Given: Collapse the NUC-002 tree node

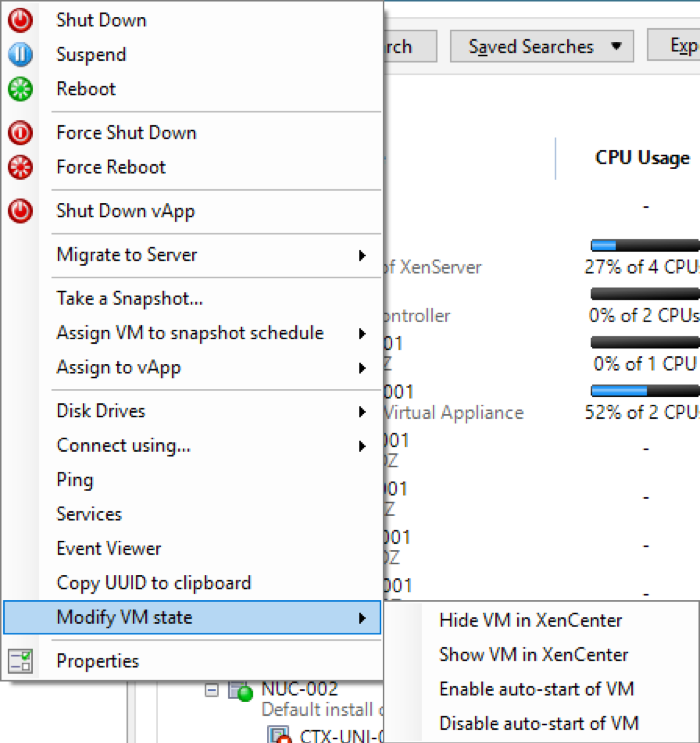Looking at the screenshot, I should 212,689.
